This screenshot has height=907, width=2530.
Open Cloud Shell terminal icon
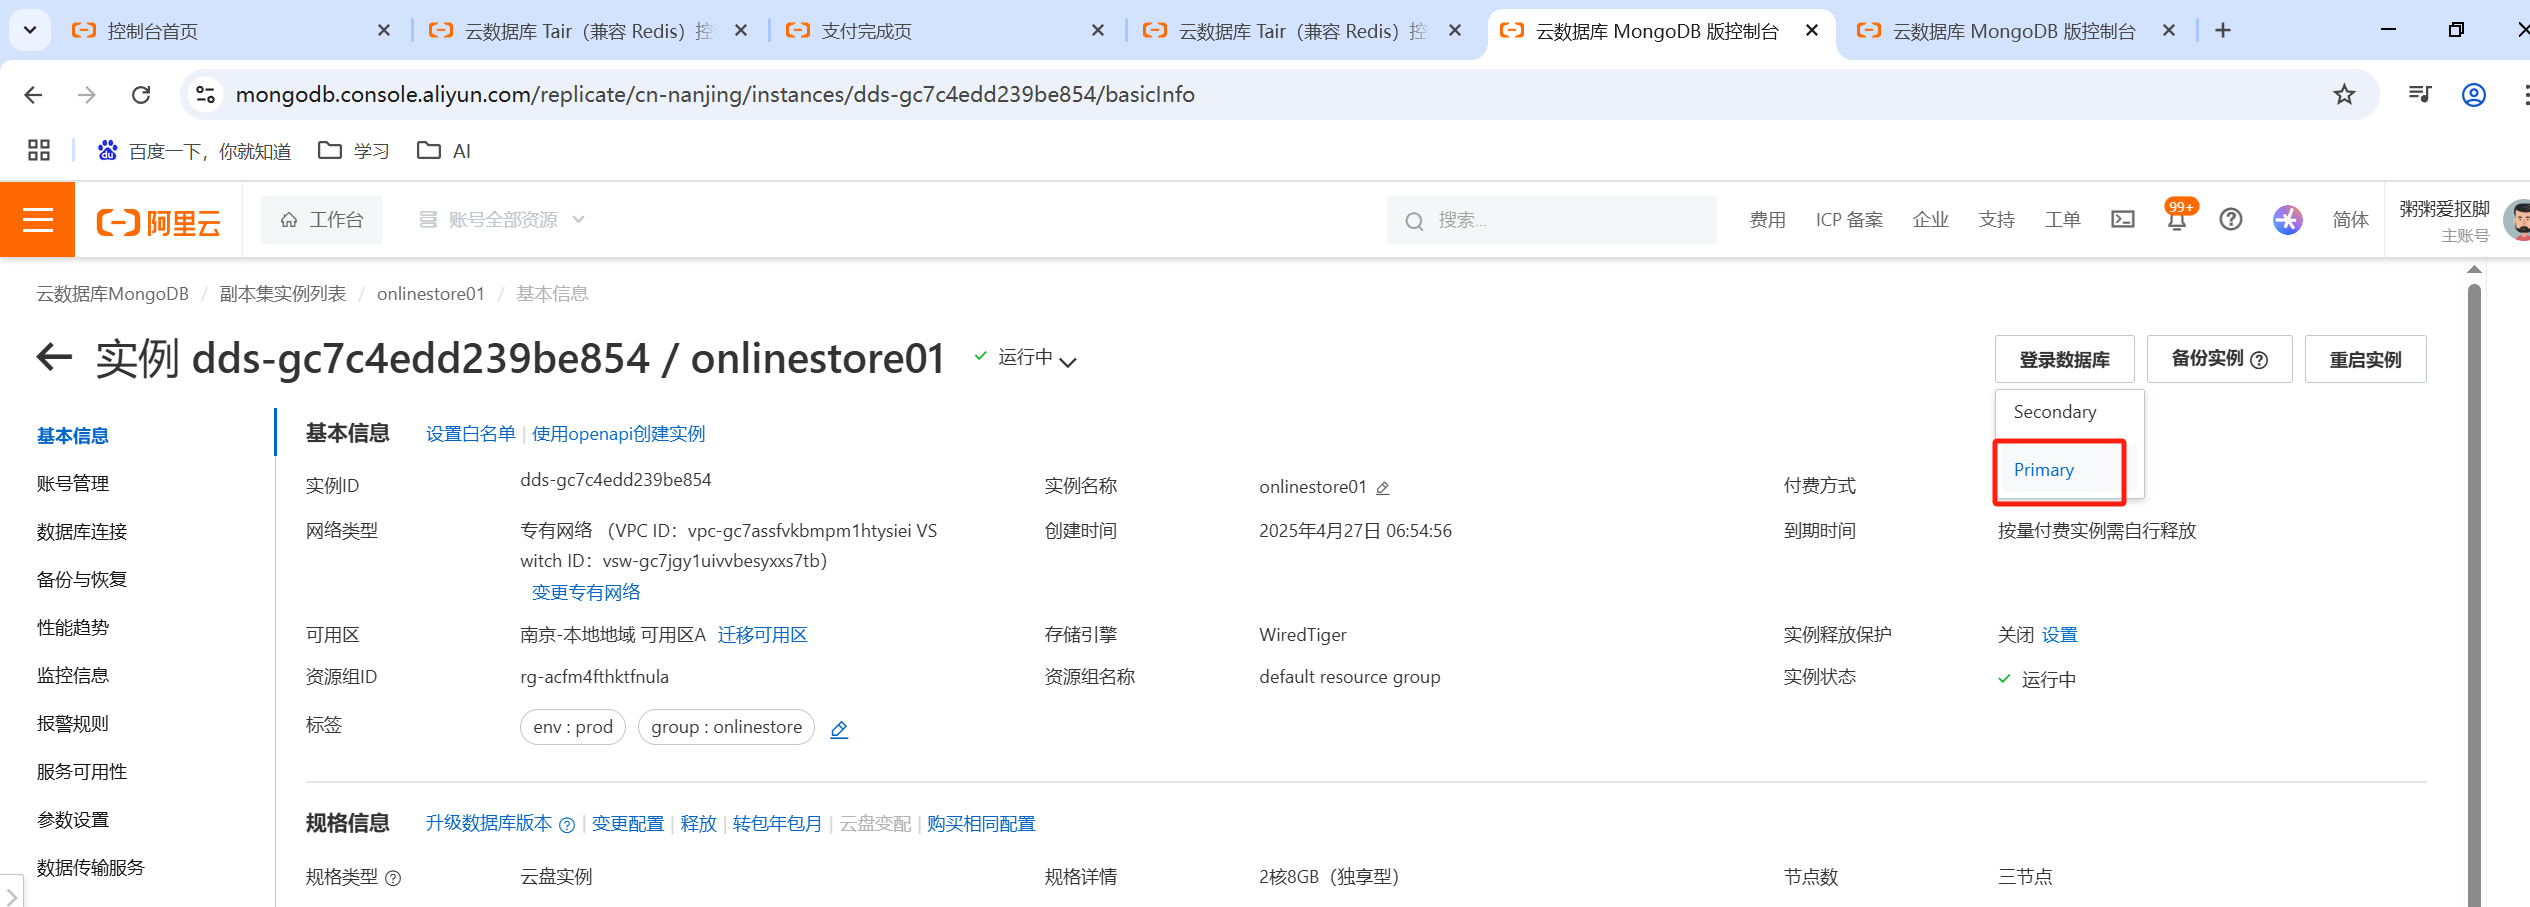coord(2122,219)
